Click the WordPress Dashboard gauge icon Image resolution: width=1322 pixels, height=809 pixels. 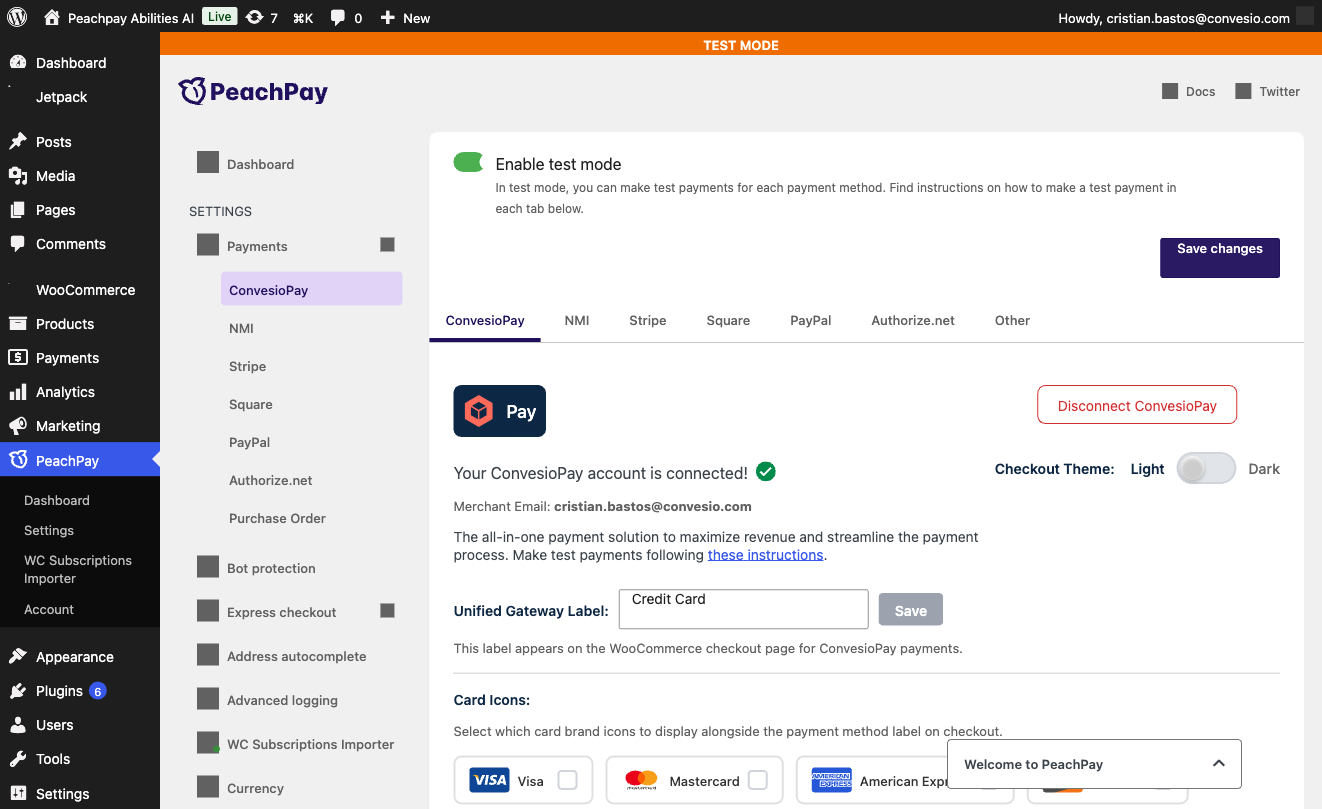[x=18, y=62]
